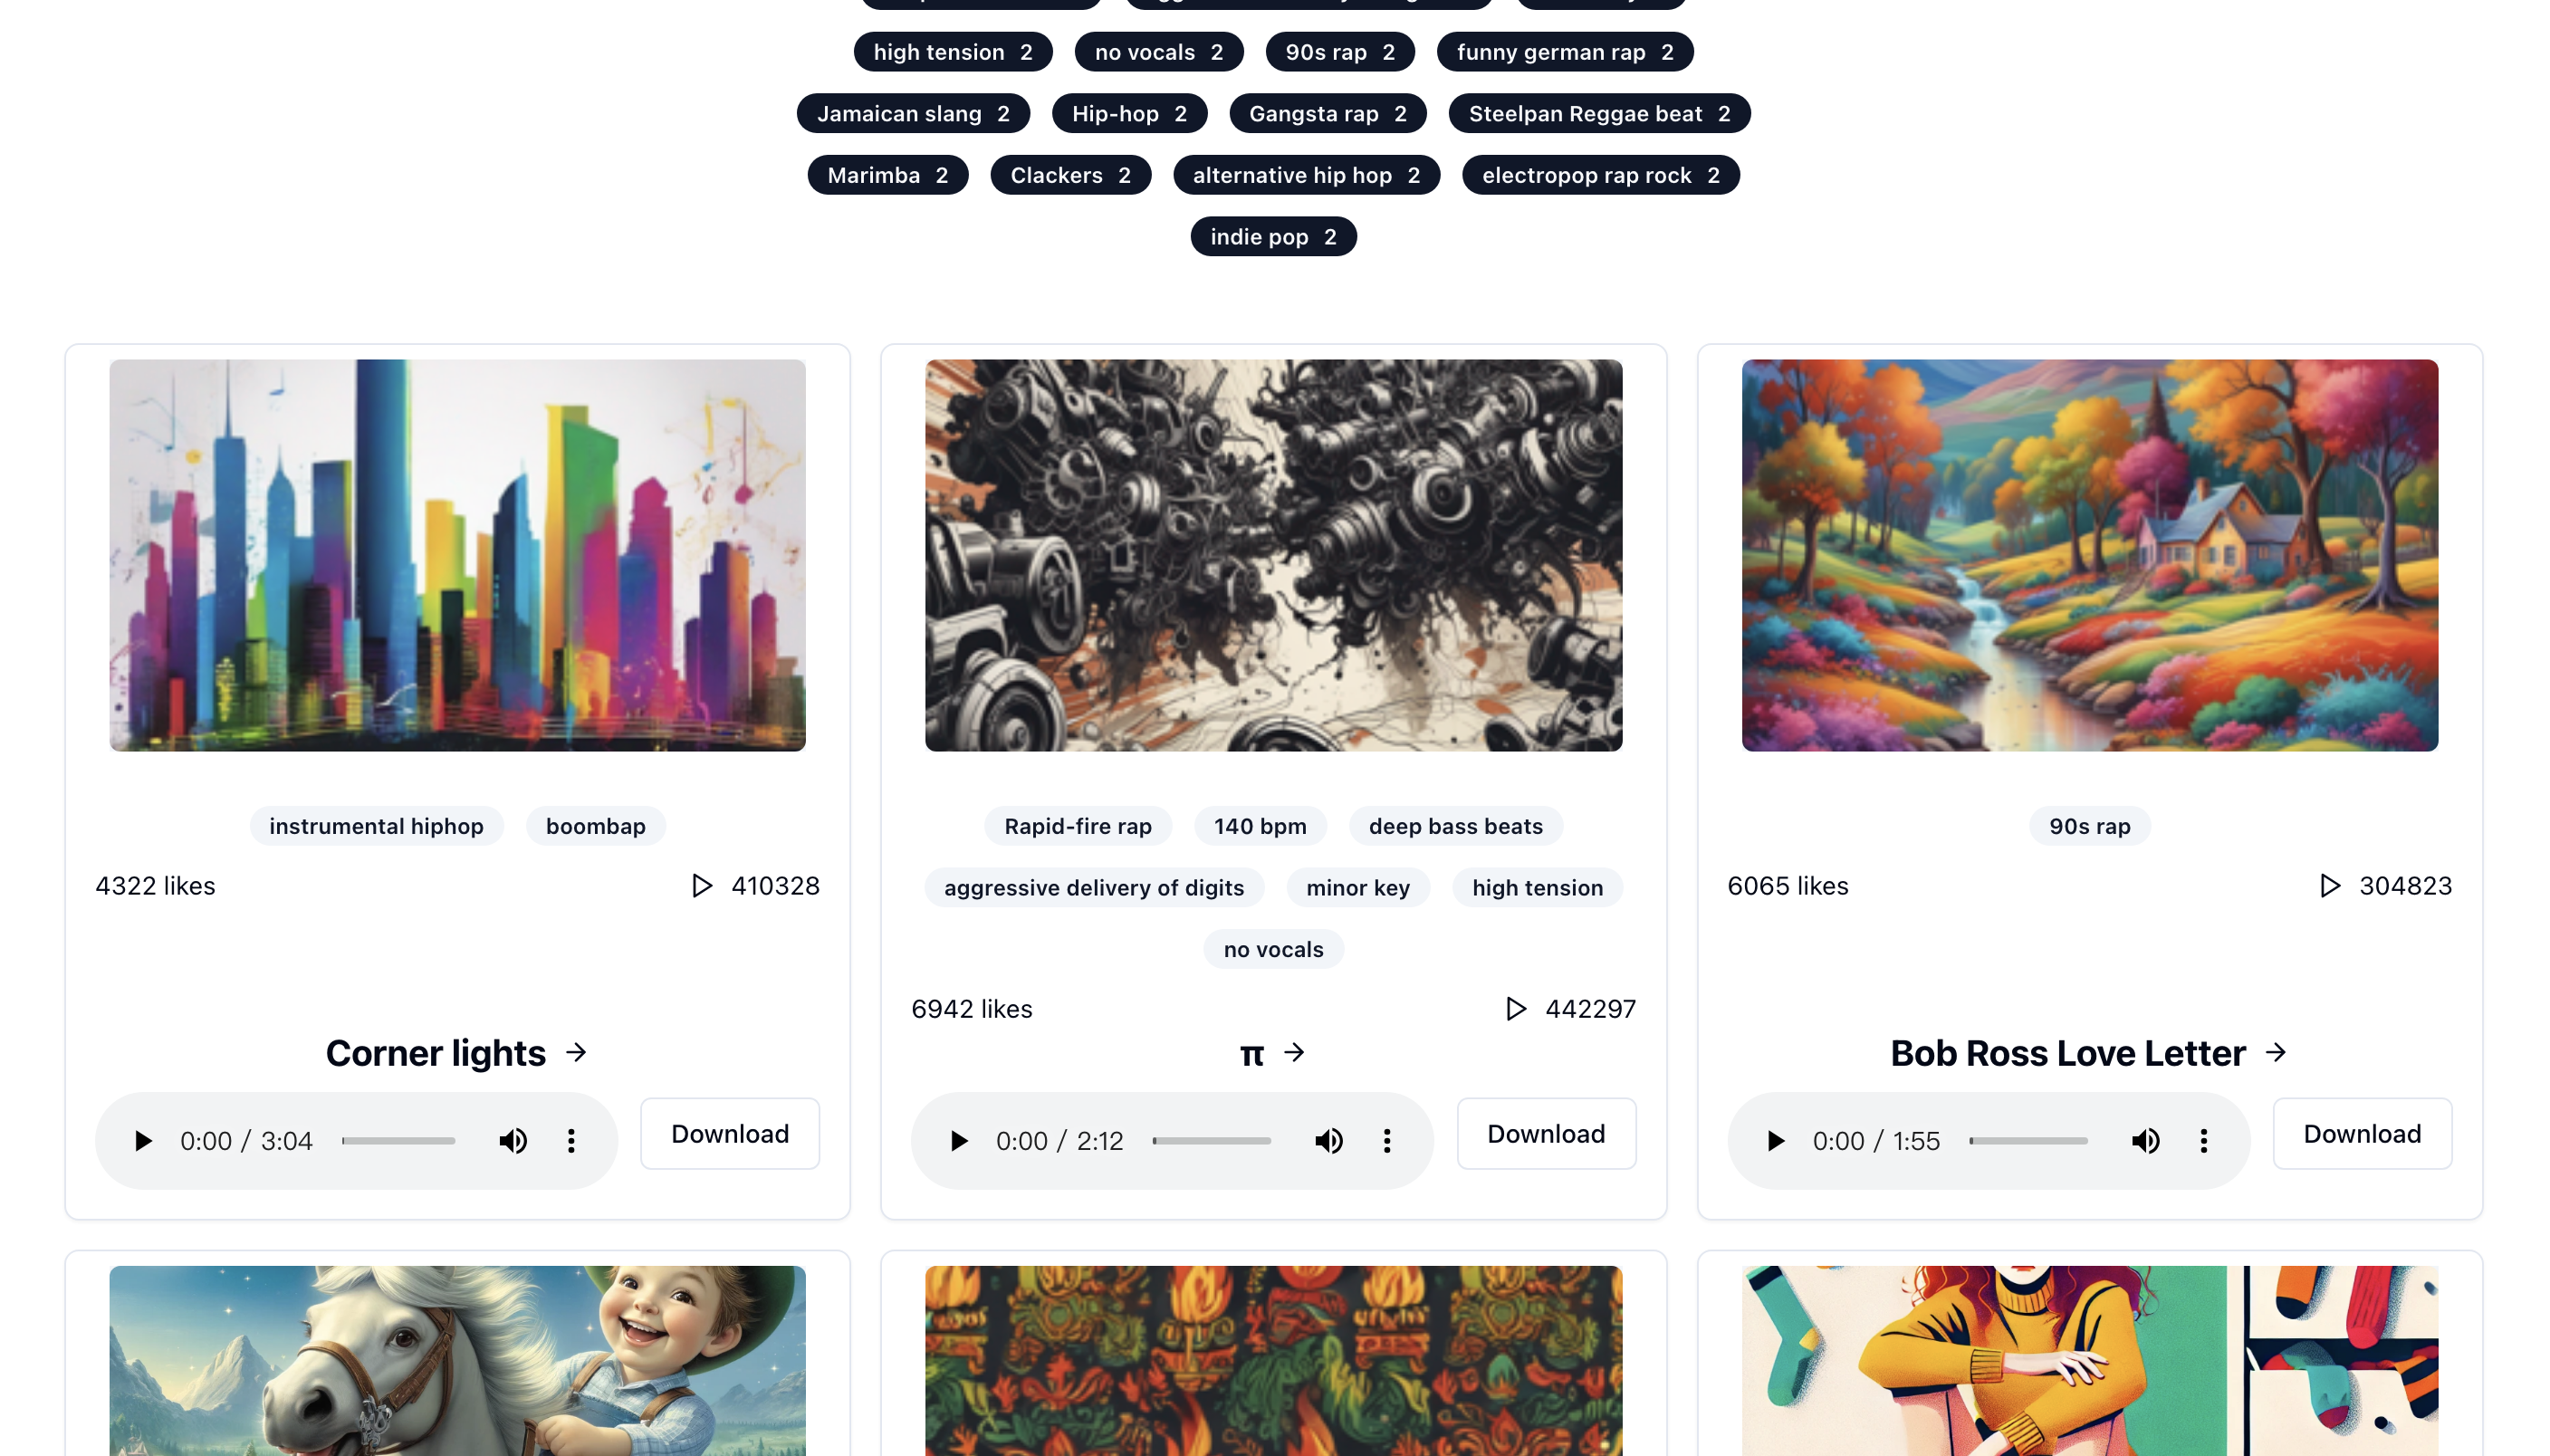The height and width of the screenshot is (1456, 2550).
Task: Select the instrumental hiphop tag on Corner lights
Action: click(376, 826)
